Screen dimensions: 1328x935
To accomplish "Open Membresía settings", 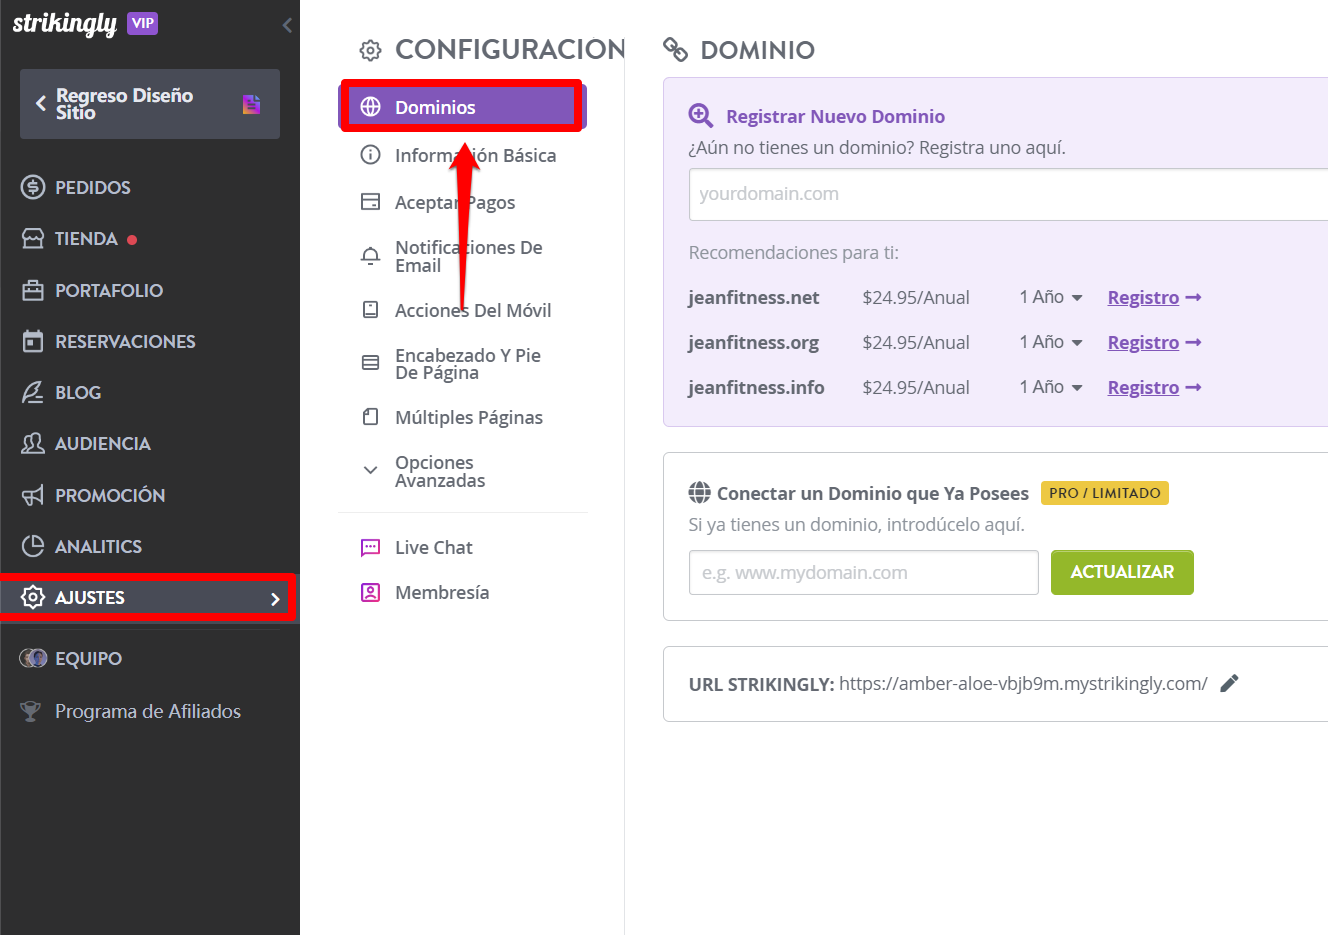I will coord(442,592).
